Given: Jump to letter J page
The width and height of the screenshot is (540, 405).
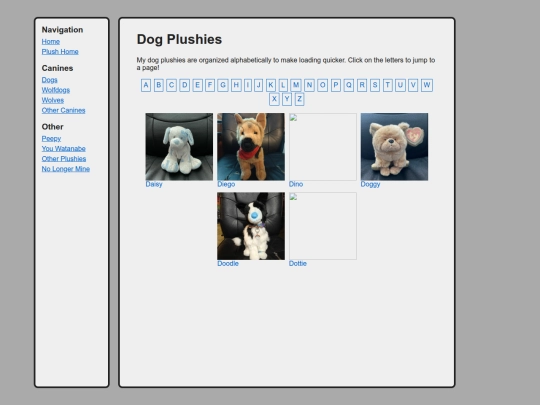Looking at the screenshot, I should click(259, 85).
